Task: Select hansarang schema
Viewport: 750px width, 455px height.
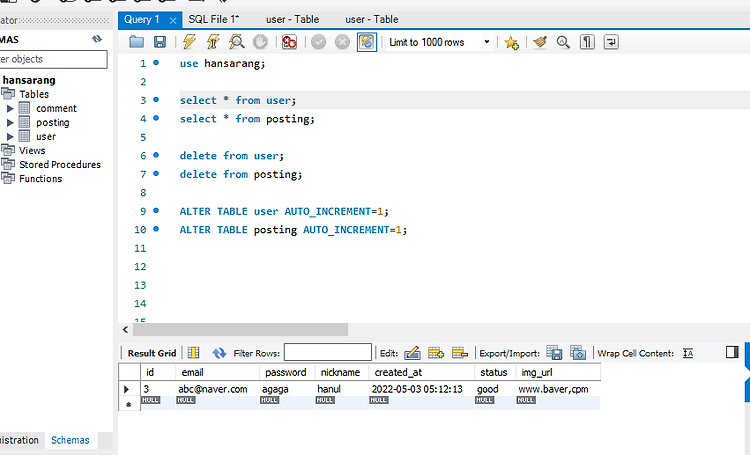Action: tap(29, 80)
